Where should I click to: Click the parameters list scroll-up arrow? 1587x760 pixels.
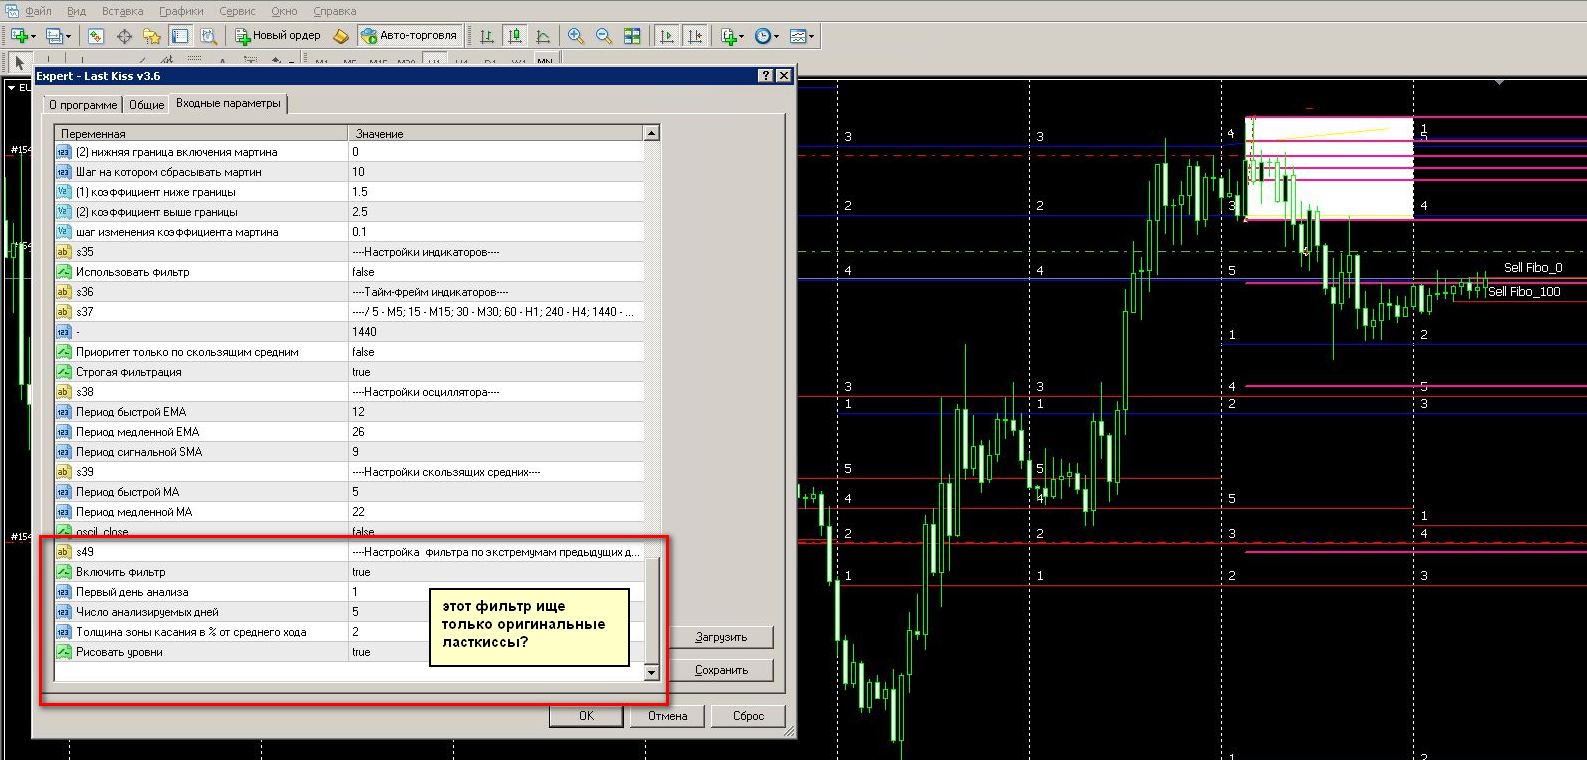[x=652, y=133]
